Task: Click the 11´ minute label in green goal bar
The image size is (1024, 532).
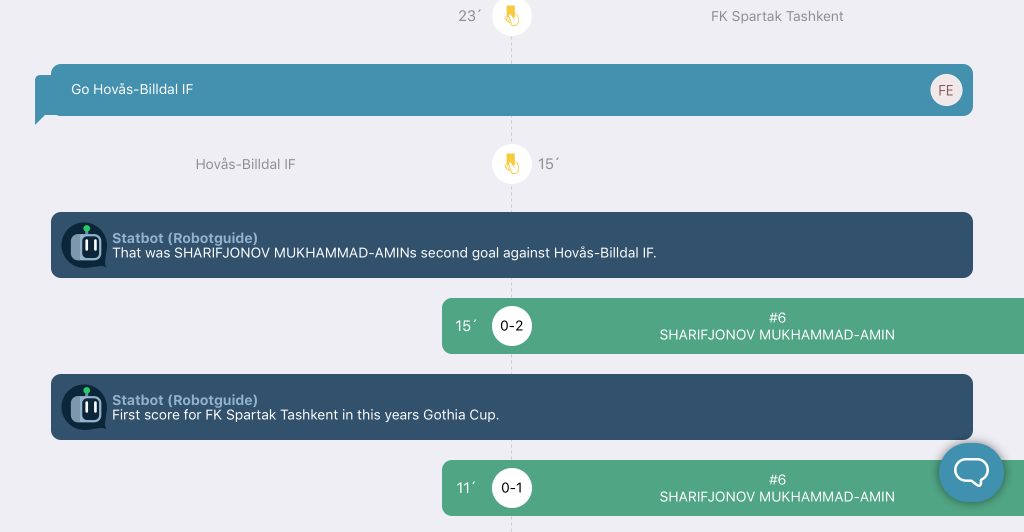Action: point(465,488)
